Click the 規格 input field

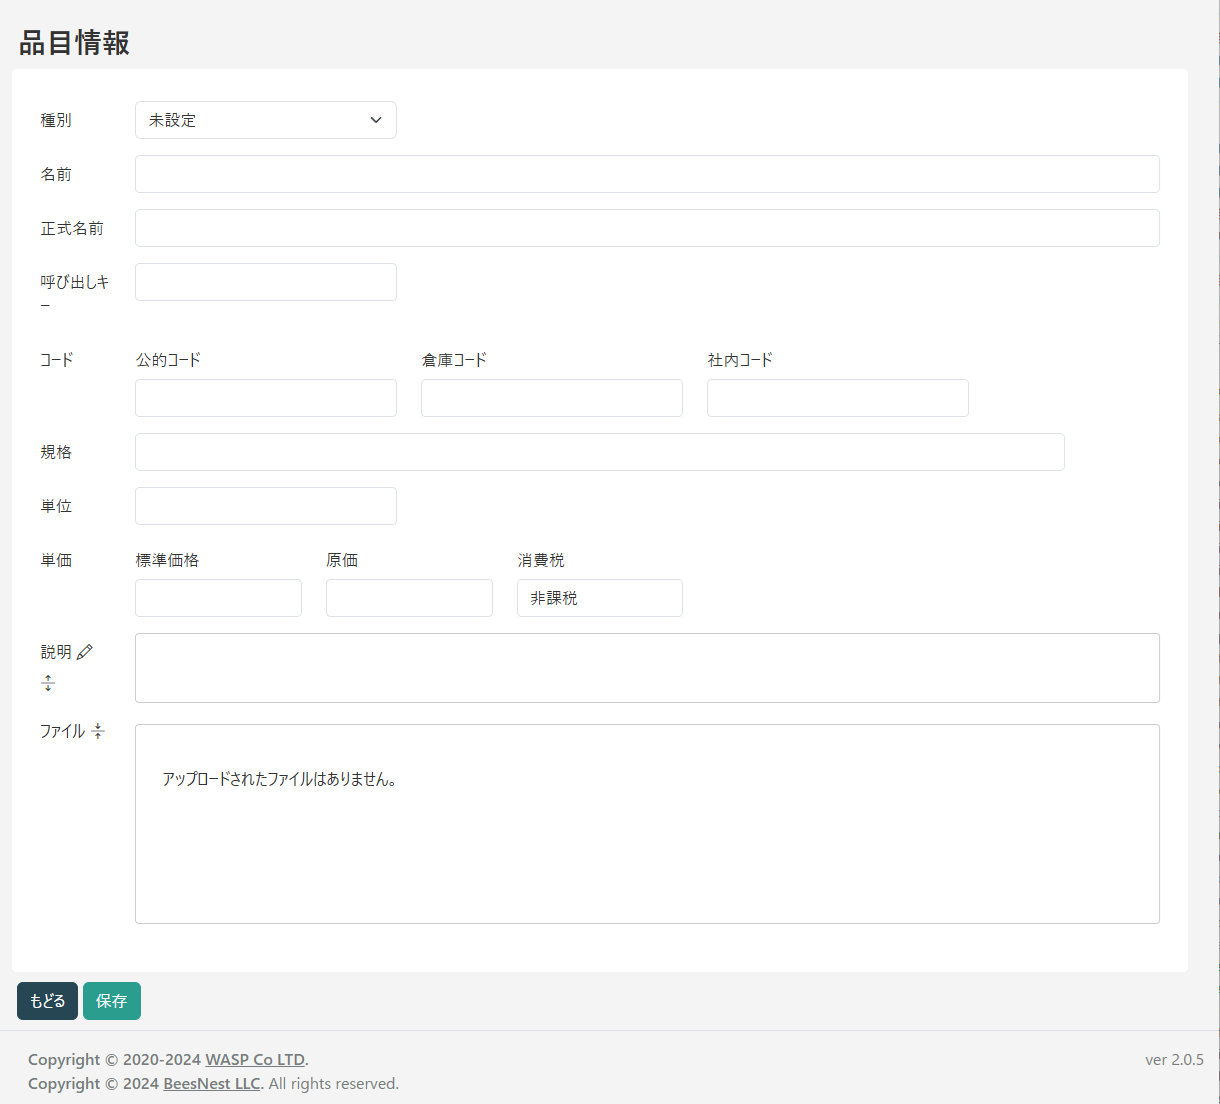(x=599, y=451)
